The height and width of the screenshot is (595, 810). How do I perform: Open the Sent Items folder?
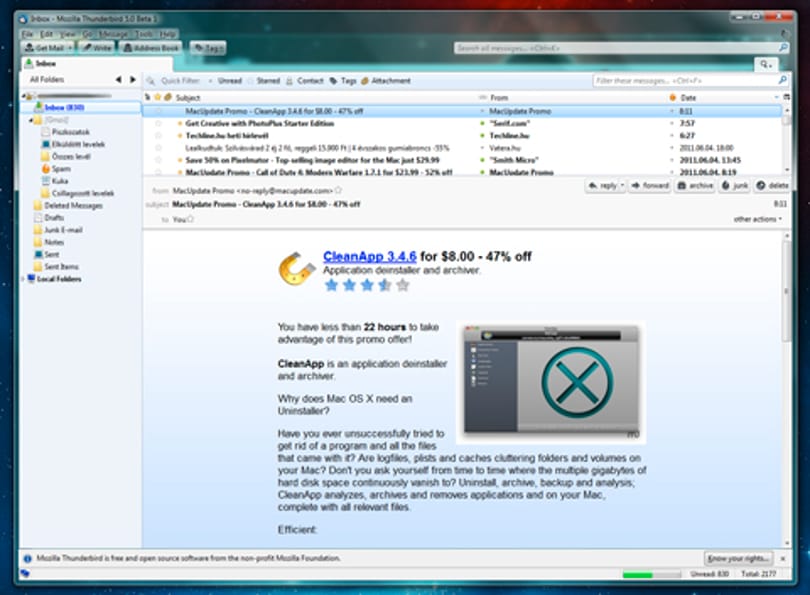61,267
